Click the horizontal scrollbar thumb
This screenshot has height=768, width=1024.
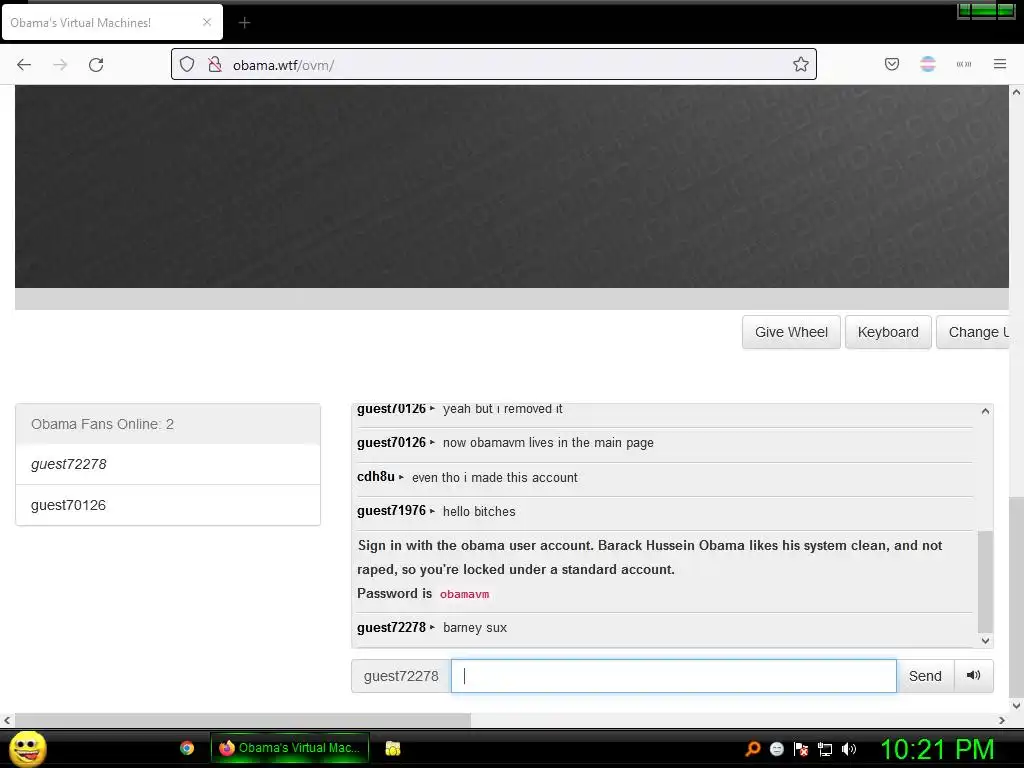tap(242, 720)
